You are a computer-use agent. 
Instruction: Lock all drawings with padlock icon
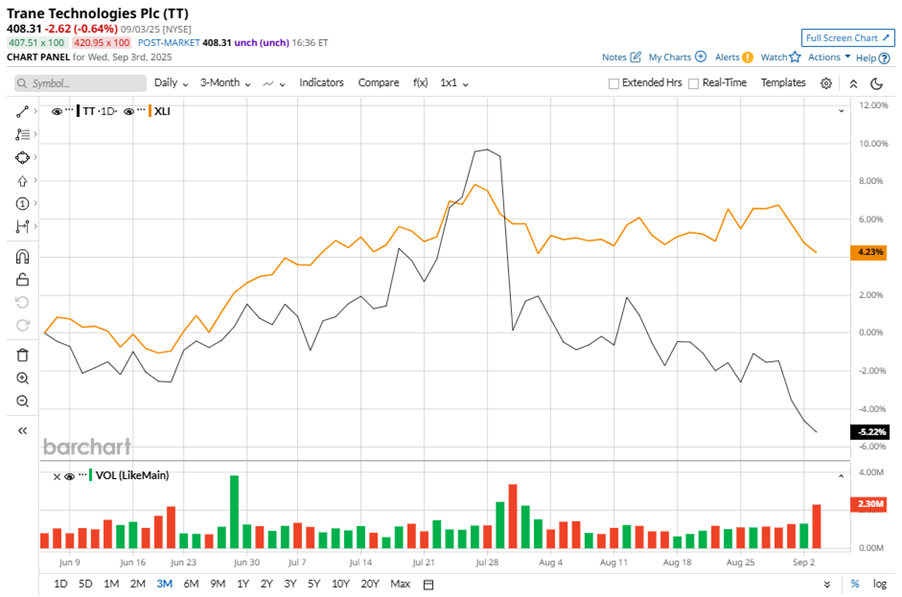22,280
